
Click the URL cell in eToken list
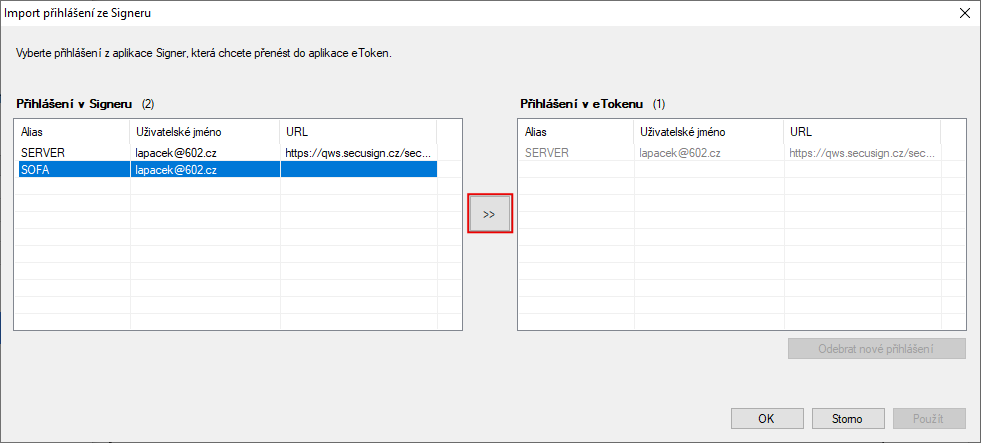(862, 153)
